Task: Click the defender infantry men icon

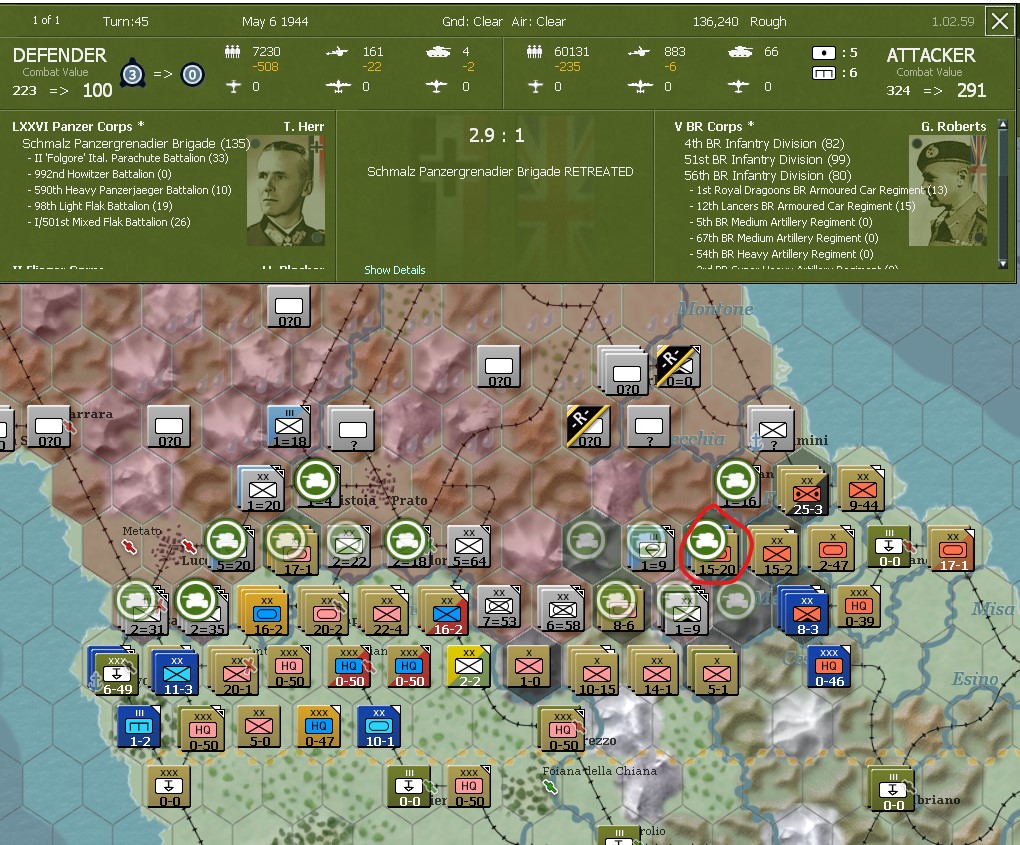Action: click(x=232, y=51)
